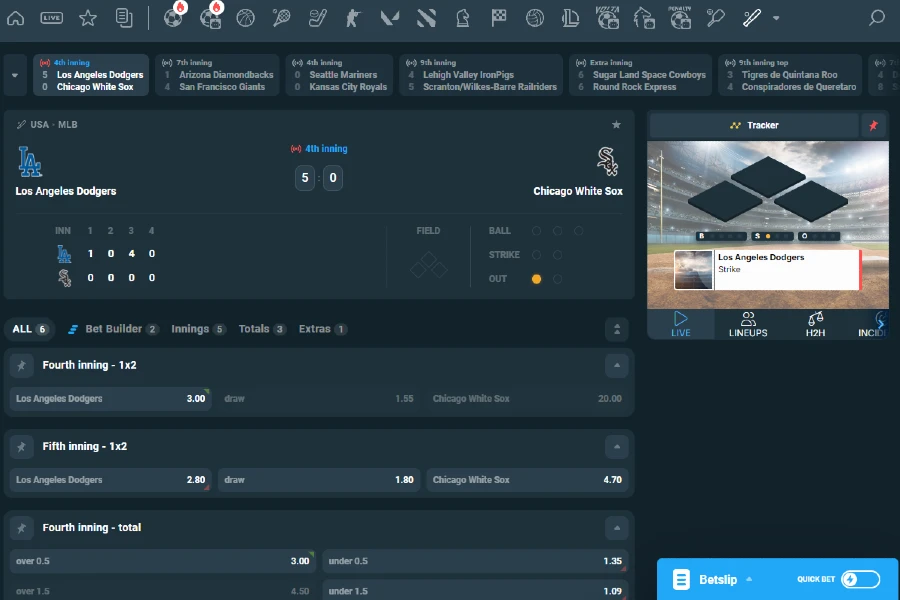This screenshot has height=600, width=900.
Task: Select the chess knight sport icon
Action: [x=461, y=18]
